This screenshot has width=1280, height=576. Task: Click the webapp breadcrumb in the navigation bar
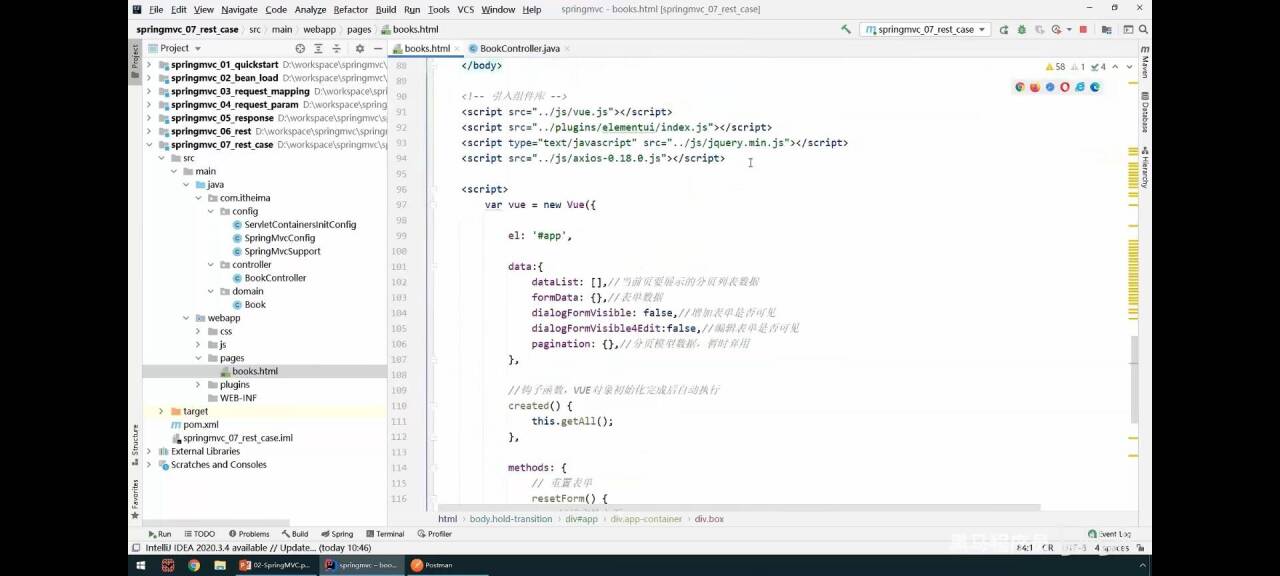pyautogui.click(x=319, y=30)
